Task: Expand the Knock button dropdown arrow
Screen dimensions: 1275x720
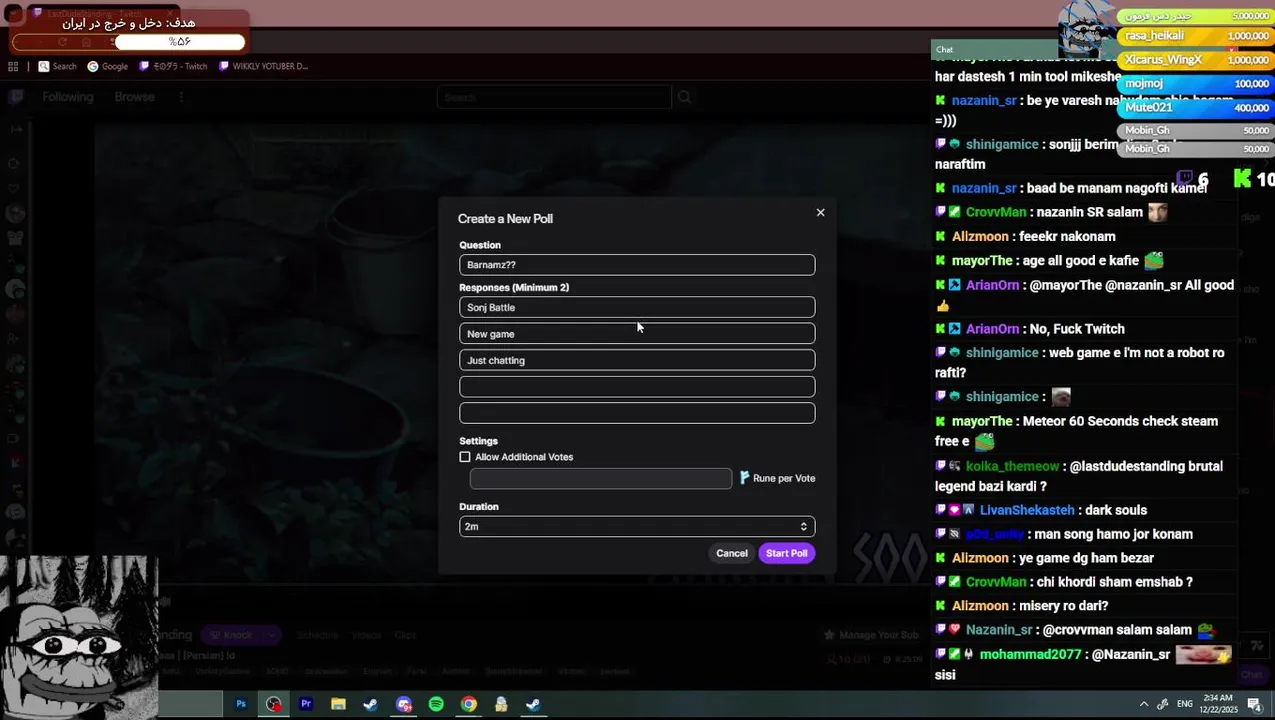Action: (x=271, y=635)
